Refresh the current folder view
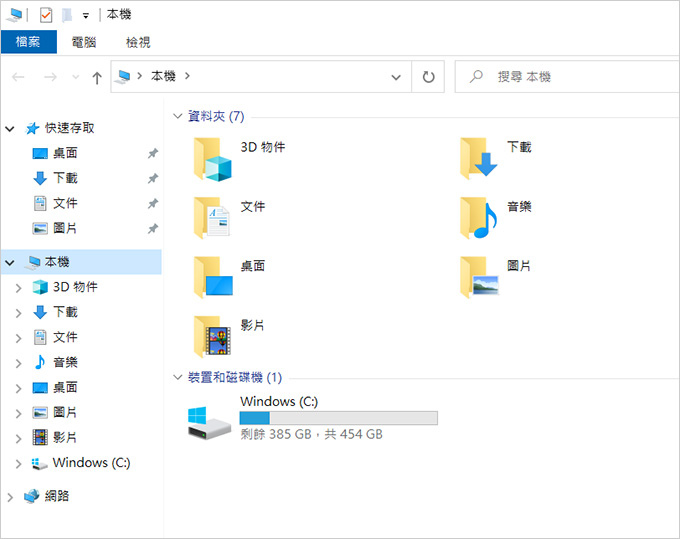The image size is (680, 539). pos(428,77)
